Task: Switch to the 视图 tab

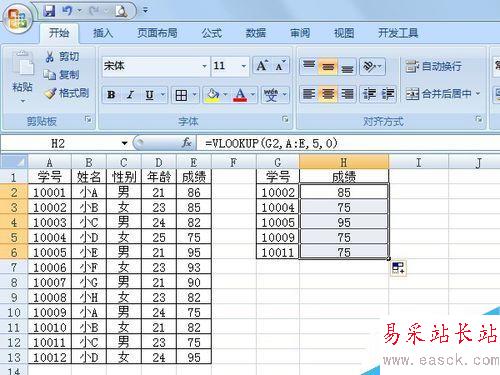Action: pyautogui.click(x=344, y=33)
